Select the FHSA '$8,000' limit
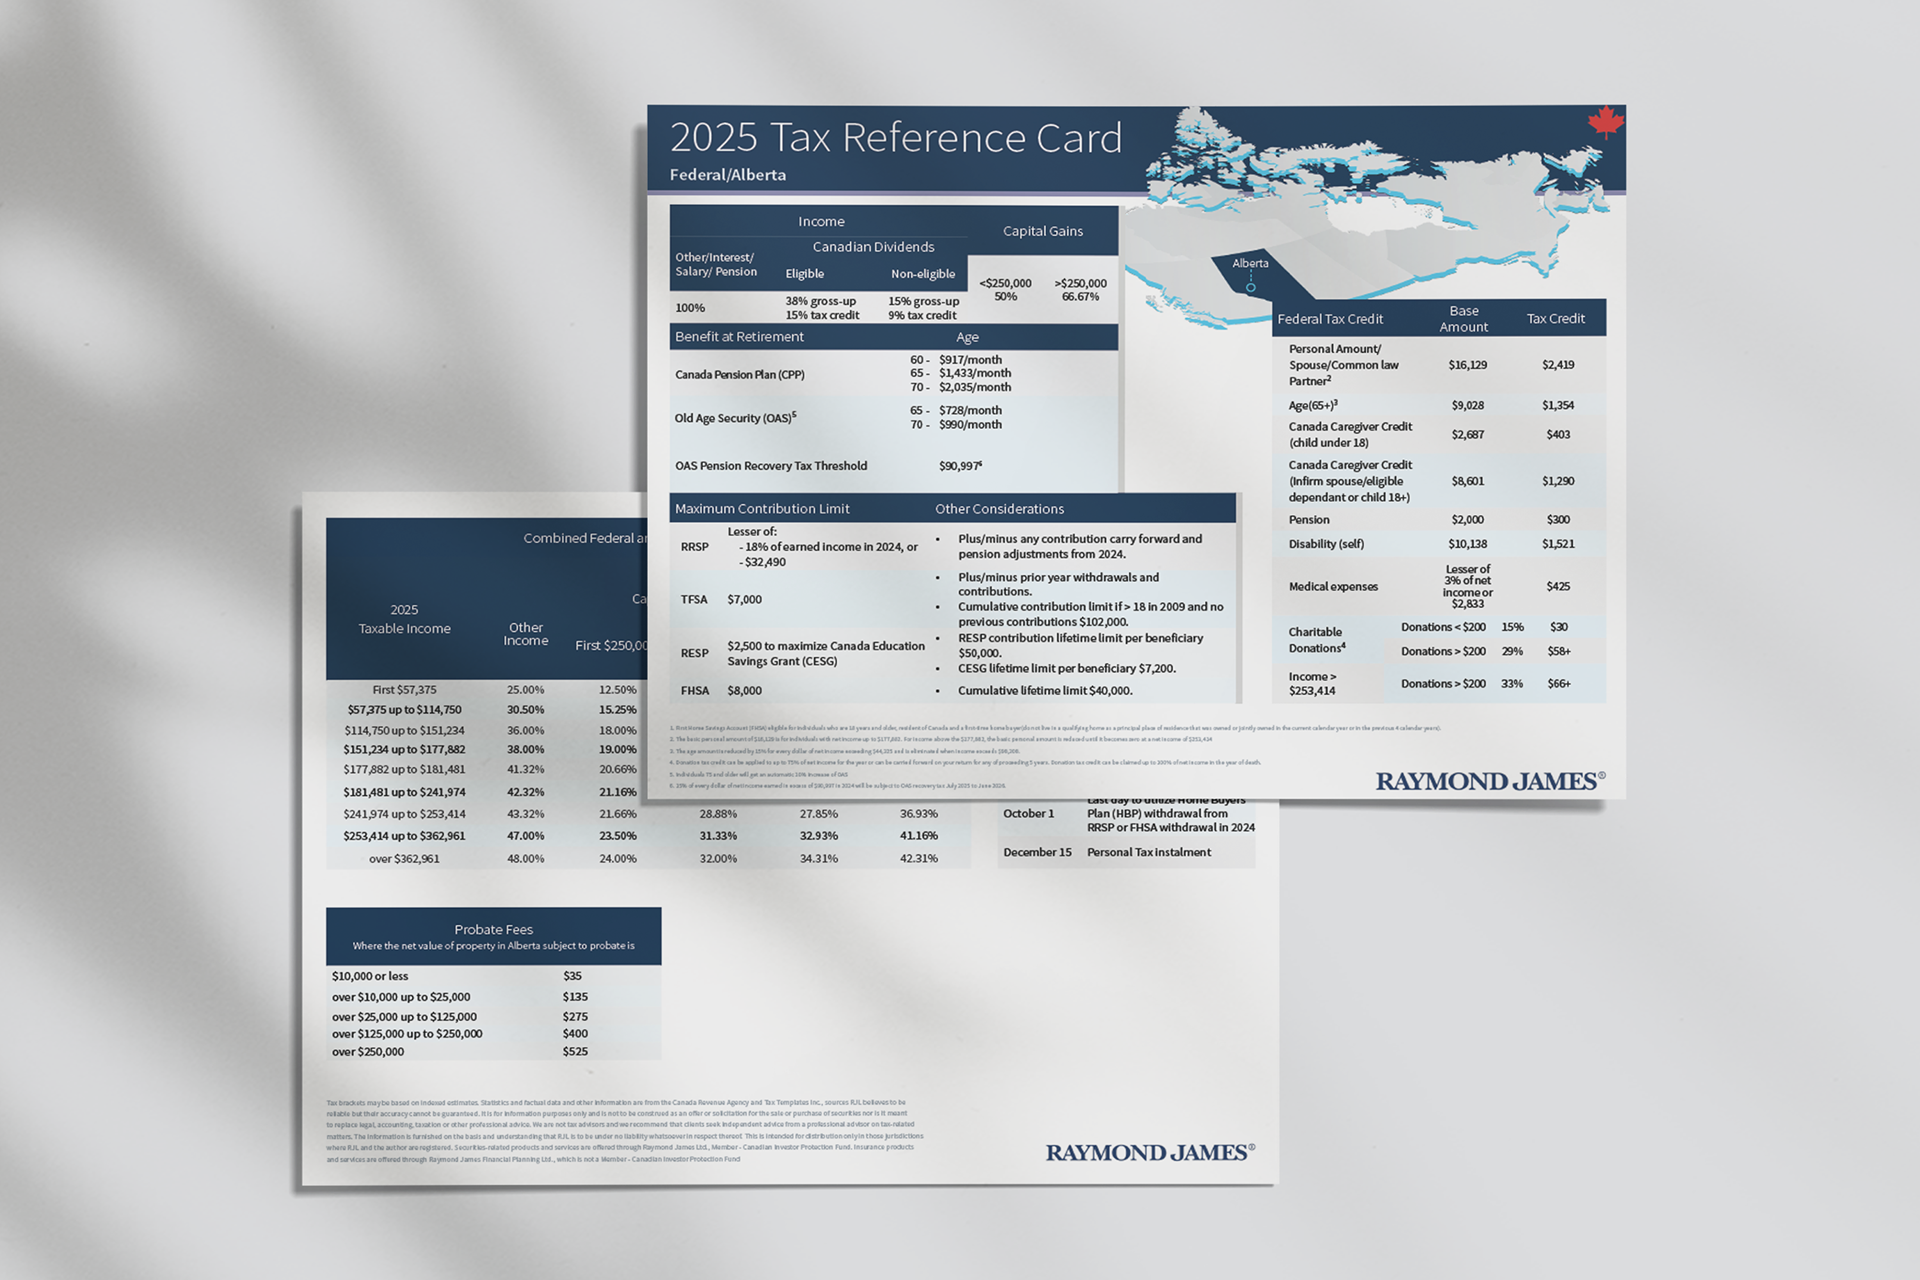Screen dimensions: 1920x1280 (x=744, y=691)
